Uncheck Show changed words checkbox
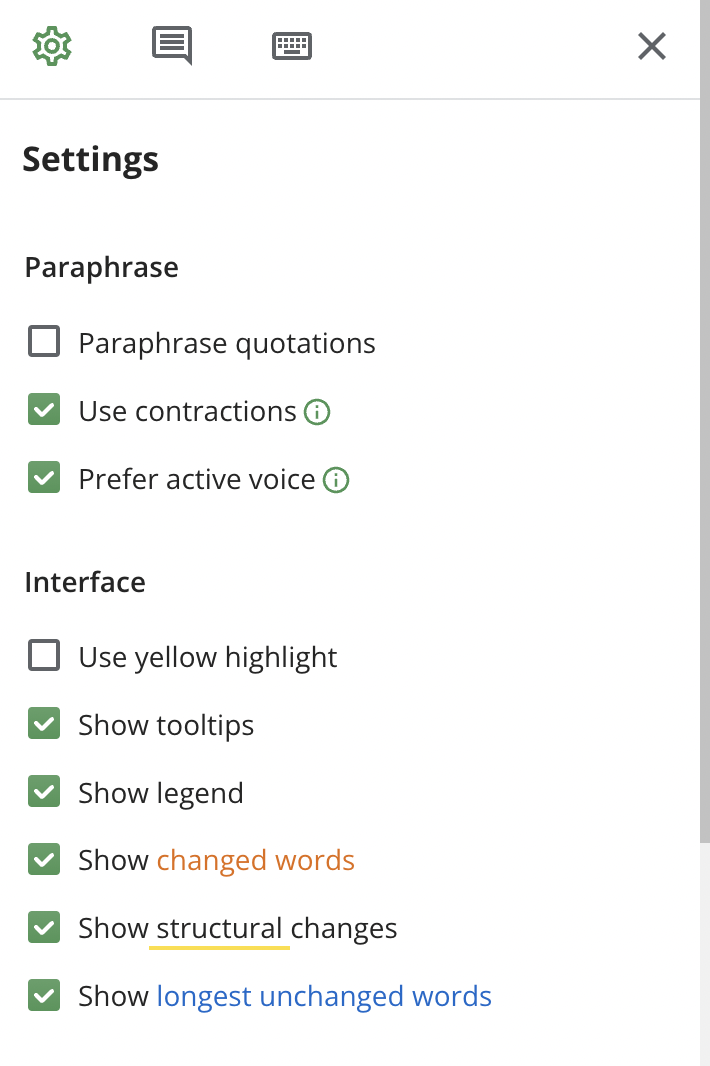 click(x=44, y=859)
